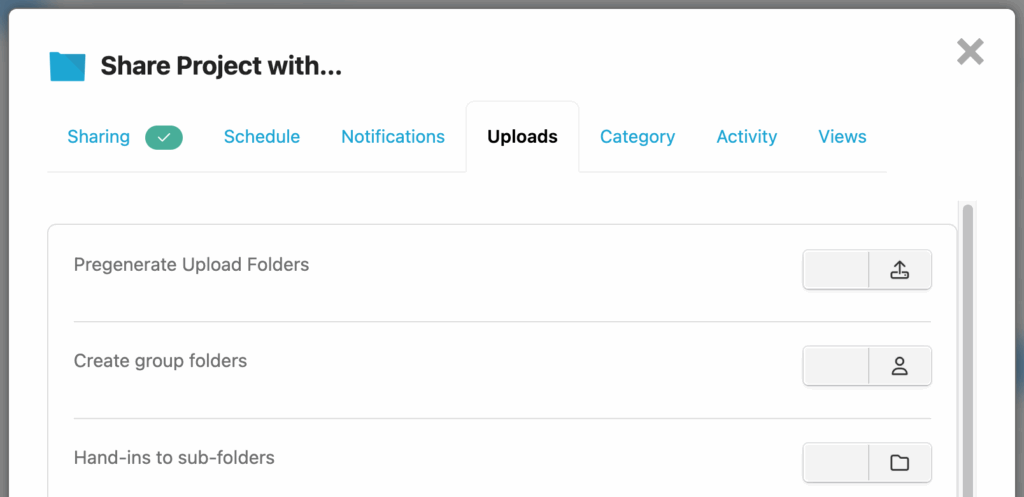Screen dimensions: 1024x497
Task: Enable the Pregenerate Upload Folders switch
Action: coord(836,270)
